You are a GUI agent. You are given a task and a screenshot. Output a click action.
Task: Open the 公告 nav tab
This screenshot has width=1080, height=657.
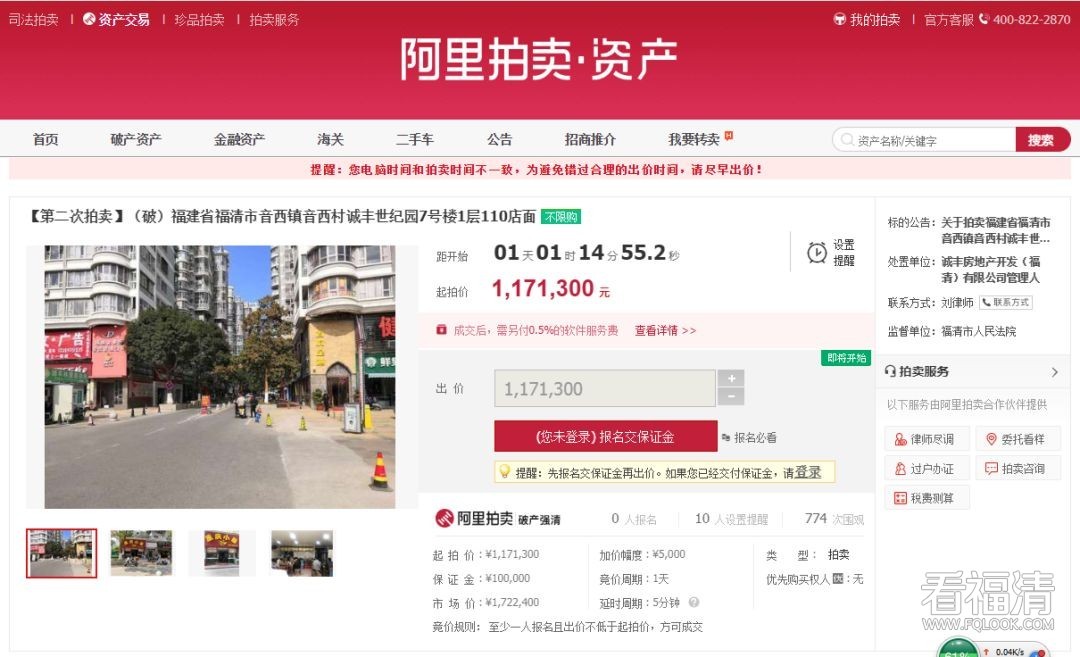point(499,140)
